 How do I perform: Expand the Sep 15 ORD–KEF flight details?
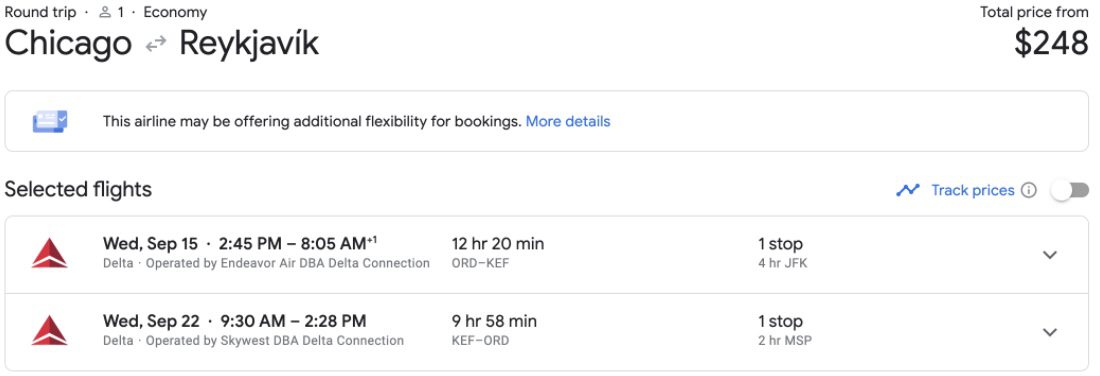(1049, 255)
